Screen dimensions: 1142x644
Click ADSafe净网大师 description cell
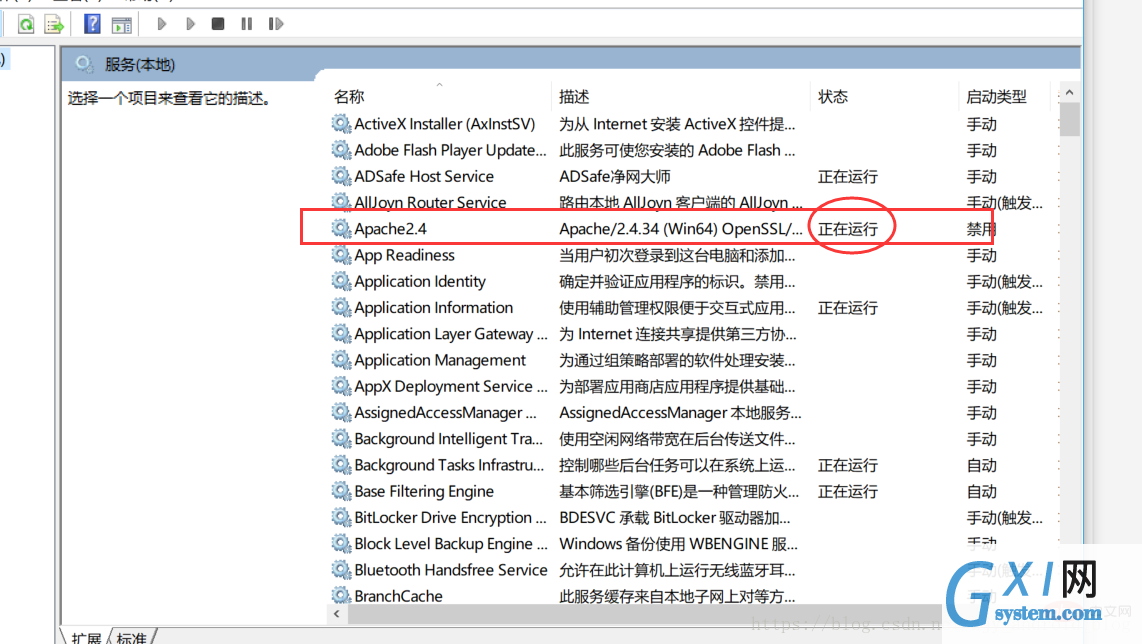pyautogui.click(x=615, y=176)
